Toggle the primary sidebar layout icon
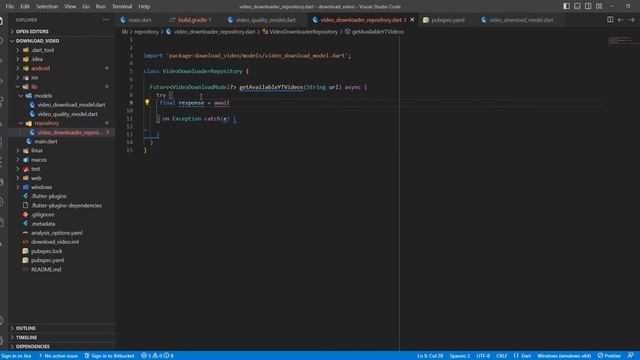Screen dimensions: 640x360 click(567, 6)
